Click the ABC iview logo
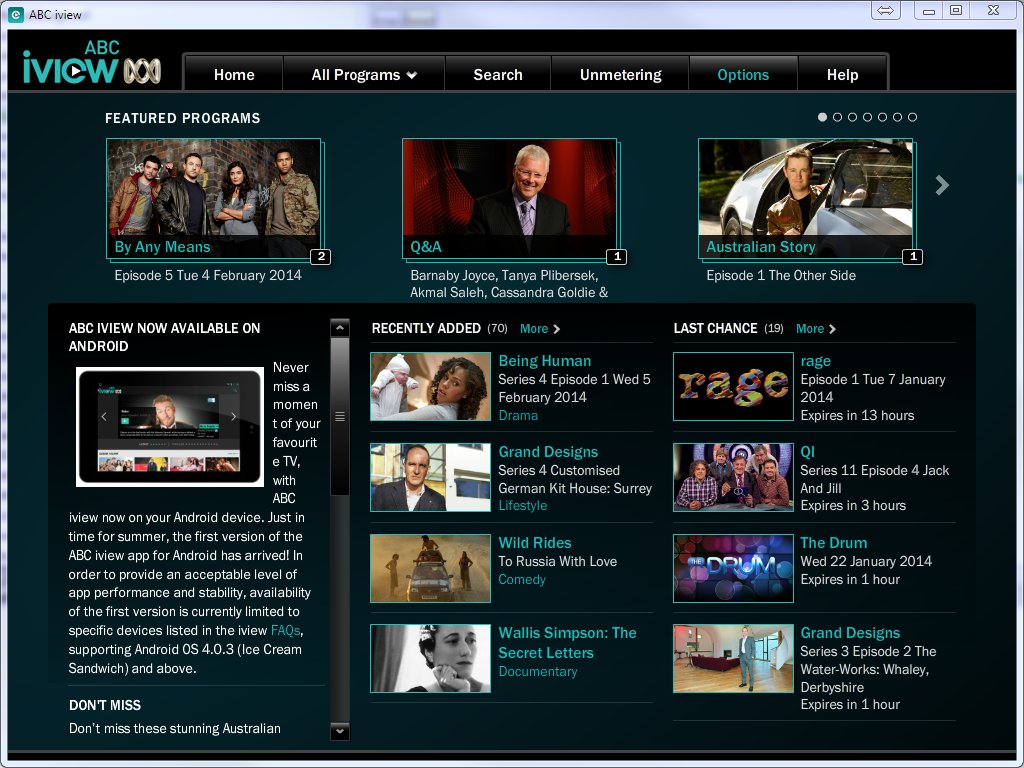 (x=91, y=64)
